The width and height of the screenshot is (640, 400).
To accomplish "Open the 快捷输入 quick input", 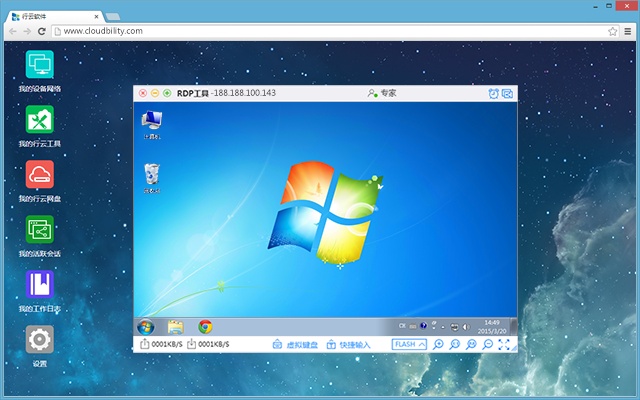I will [348, 344].
